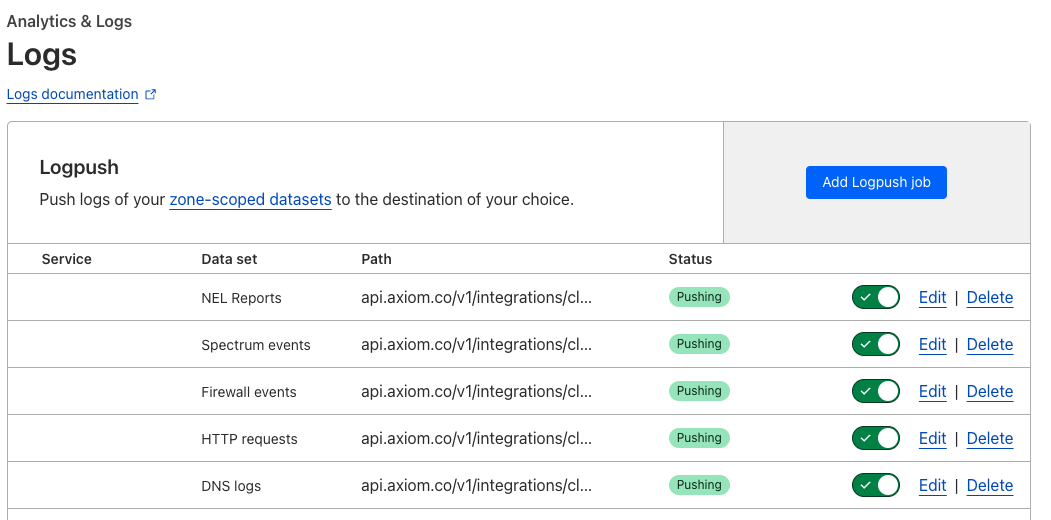The width and height of the screenshot is (1051, 520).
Task: Click the external link icon beside Logs documentation
Action: click(x=151, y=95)
